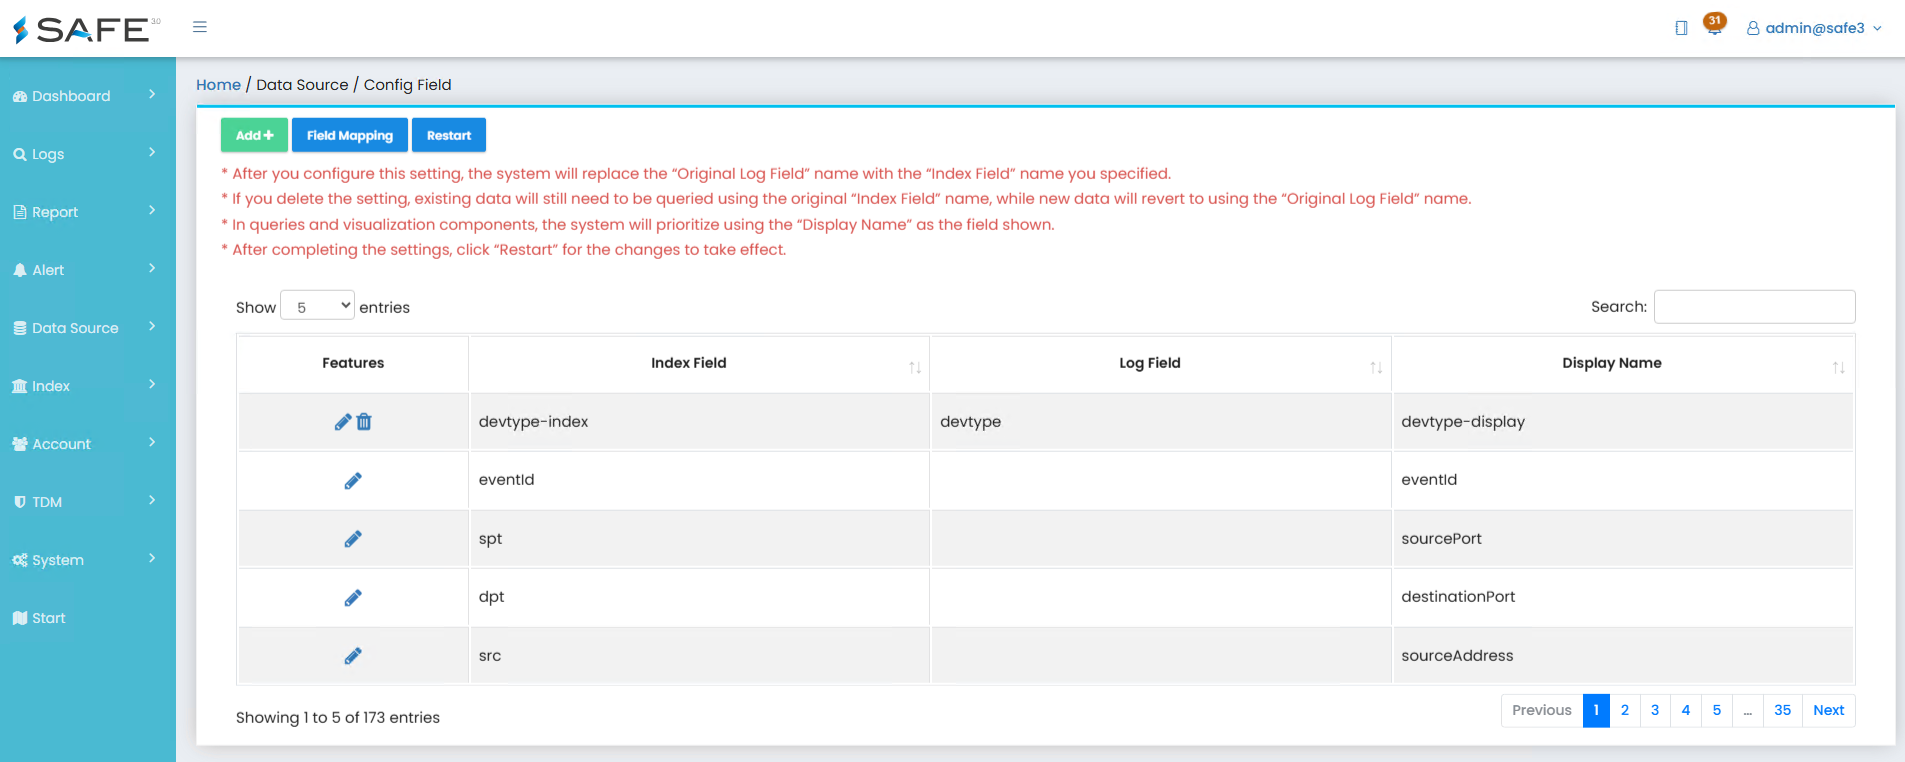Viewport: 1905px width, 762px height.
Task: Click the green Add button
Action: pos(254,135)
